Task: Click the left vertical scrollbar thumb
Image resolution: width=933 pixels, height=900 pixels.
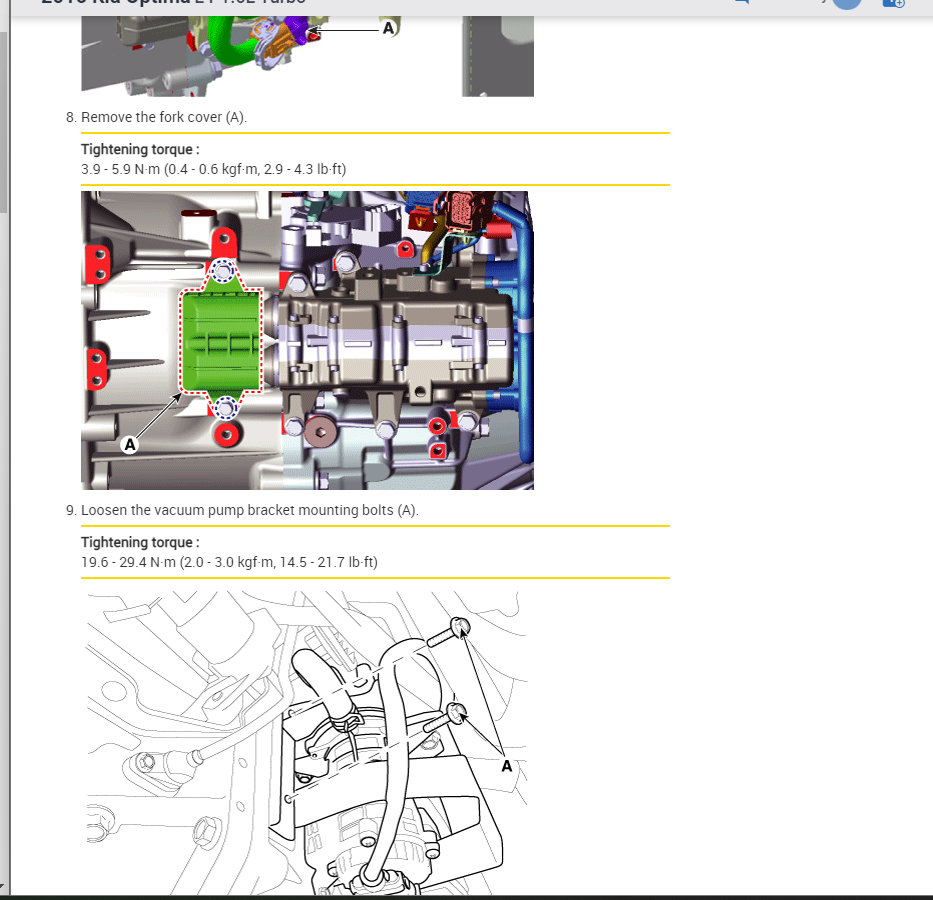Action: (4, 122)
